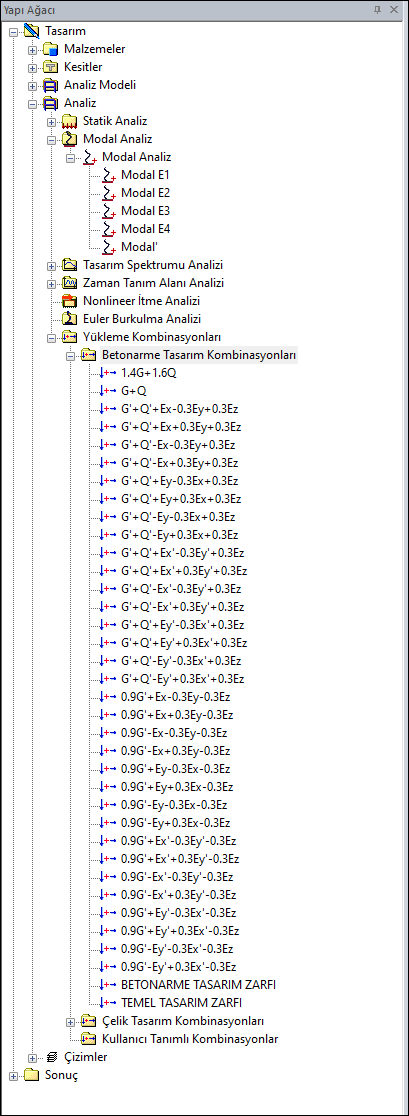Expand the Çelik Tasarım Kombinasyonları node
The height and width of the screenshot is (1116, 409).
71,1022
